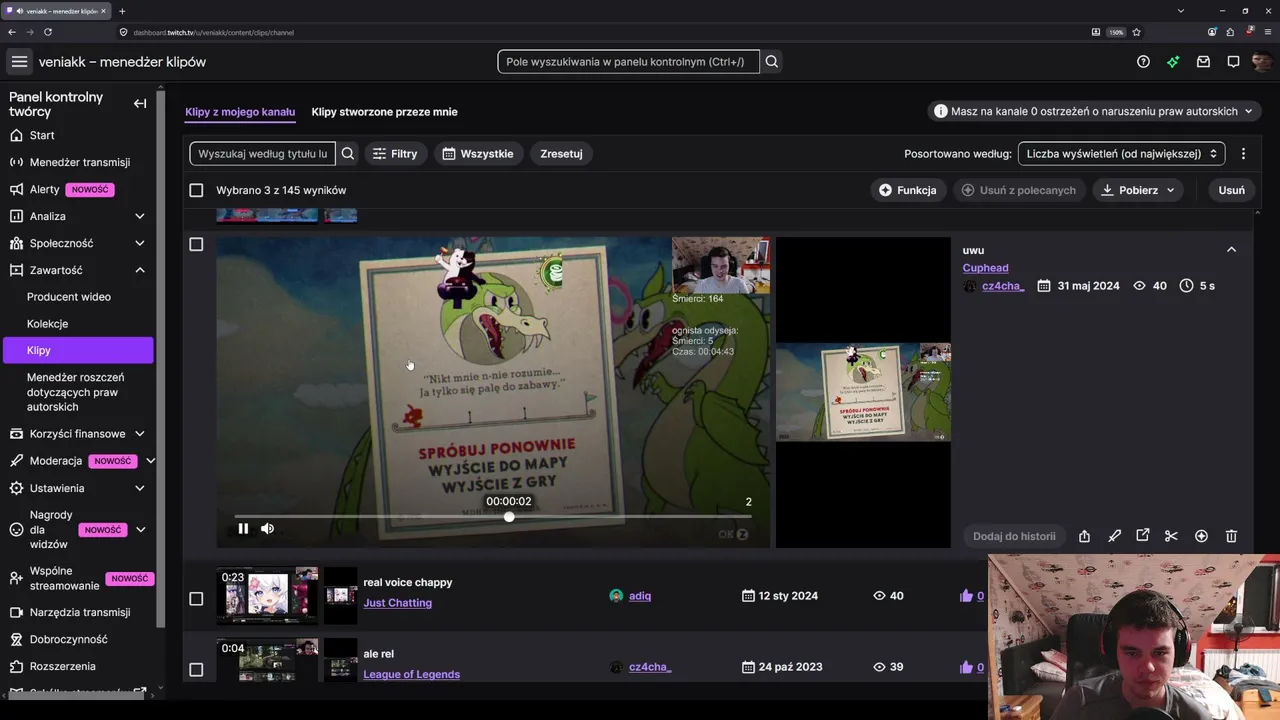Open the sort order dropdown
This screenshot has width=1280, height=720.
[x=1121, y=154]
